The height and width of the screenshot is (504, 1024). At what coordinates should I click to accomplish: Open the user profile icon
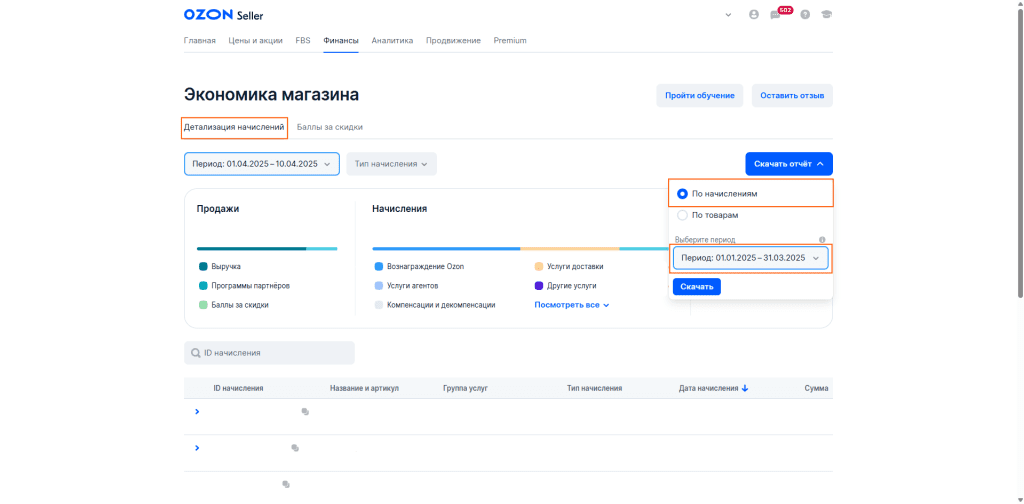click(x=753, y=15)
